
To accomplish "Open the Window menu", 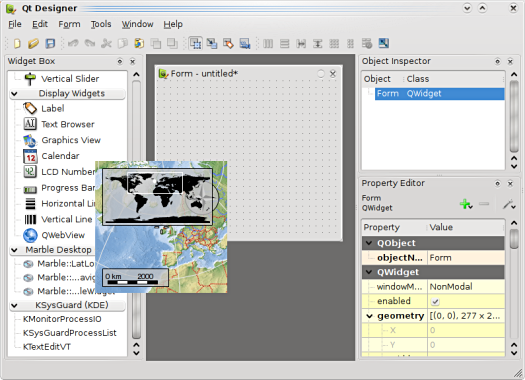I will click(137, 24).
